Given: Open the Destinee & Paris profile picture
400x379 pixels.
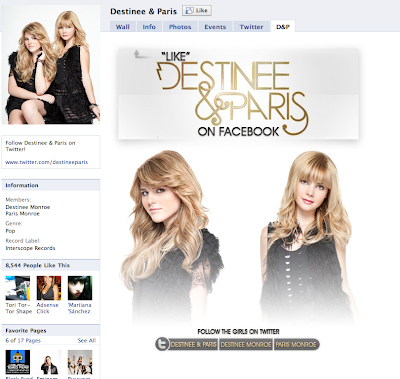Looking at the screenshot, I should click(51, 65).
